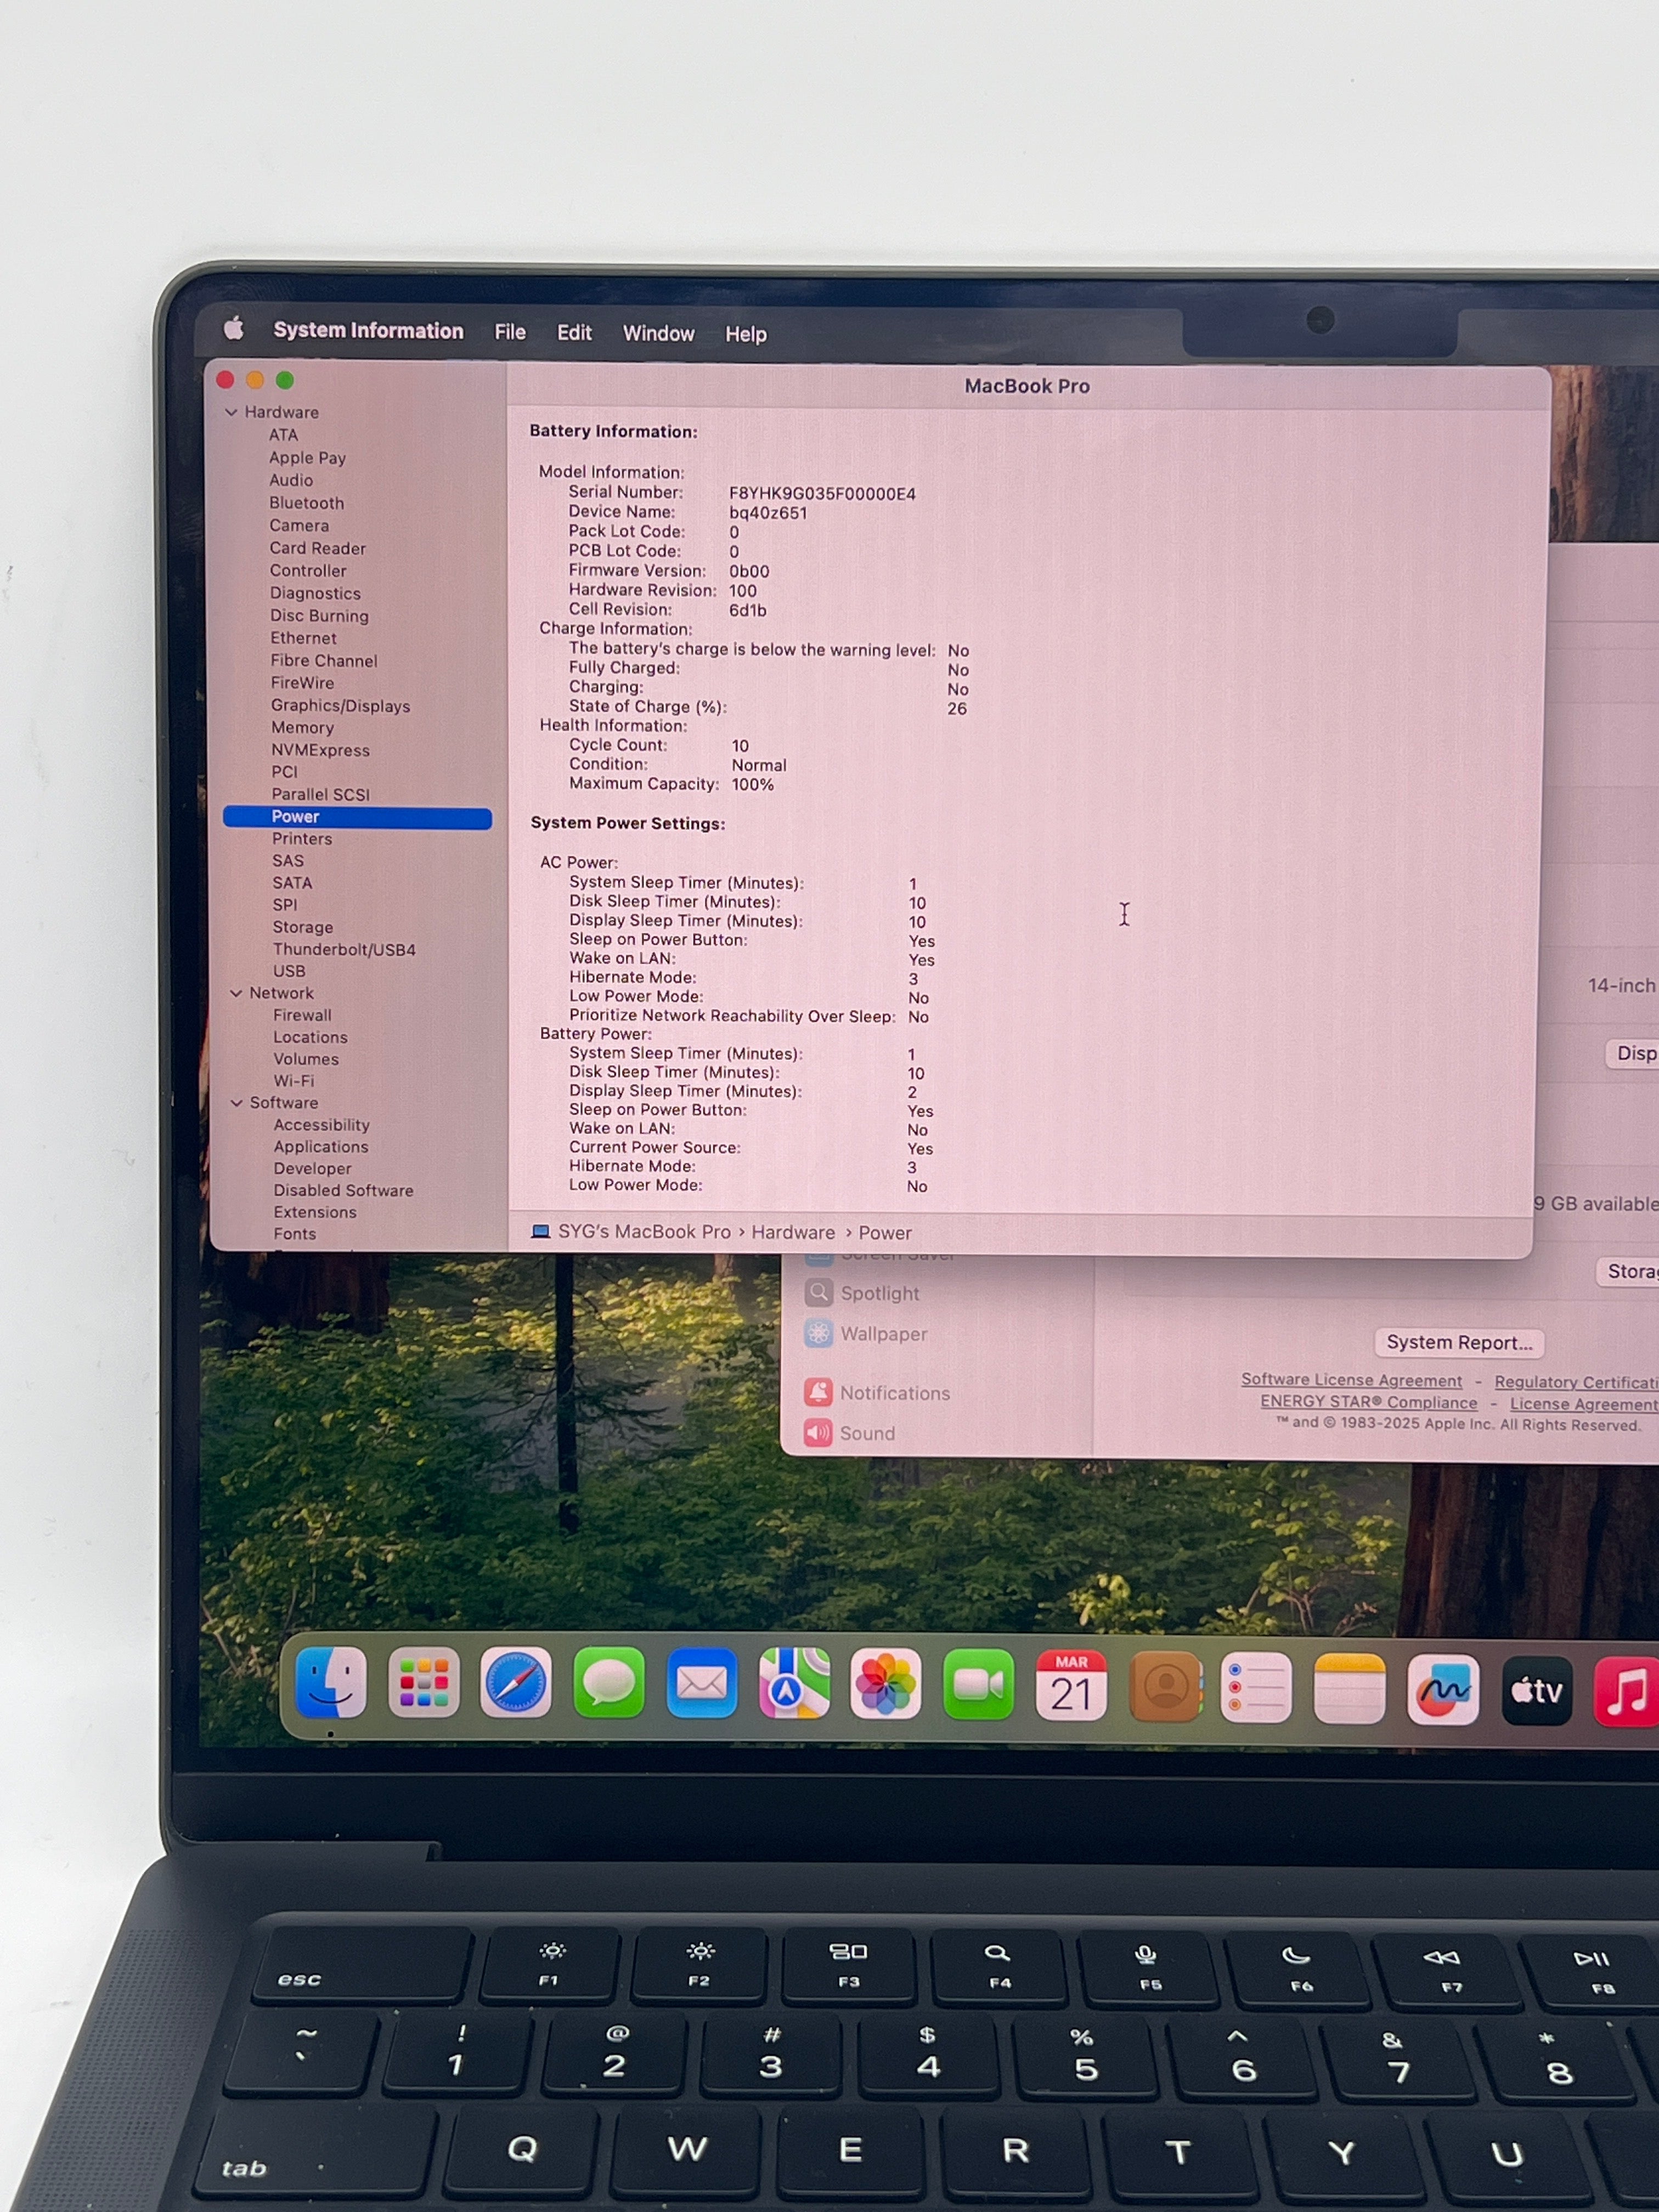Image resolution: width=1659 pixels, height=2212 pixels.
Task: Select Memory in the sidebar
Action: coord(302,728)
